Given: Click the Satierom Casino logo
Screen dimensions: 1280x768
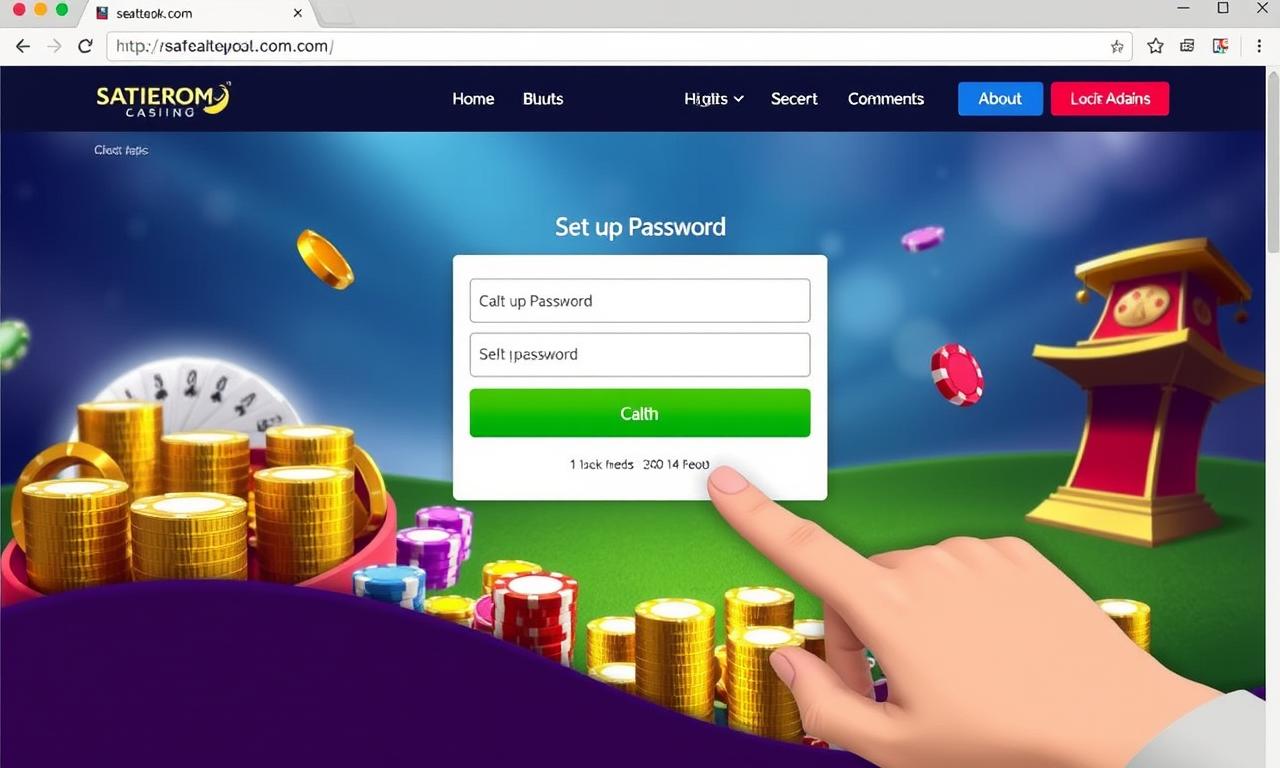Looking at the screenshot, I should (x=164, y=99).
